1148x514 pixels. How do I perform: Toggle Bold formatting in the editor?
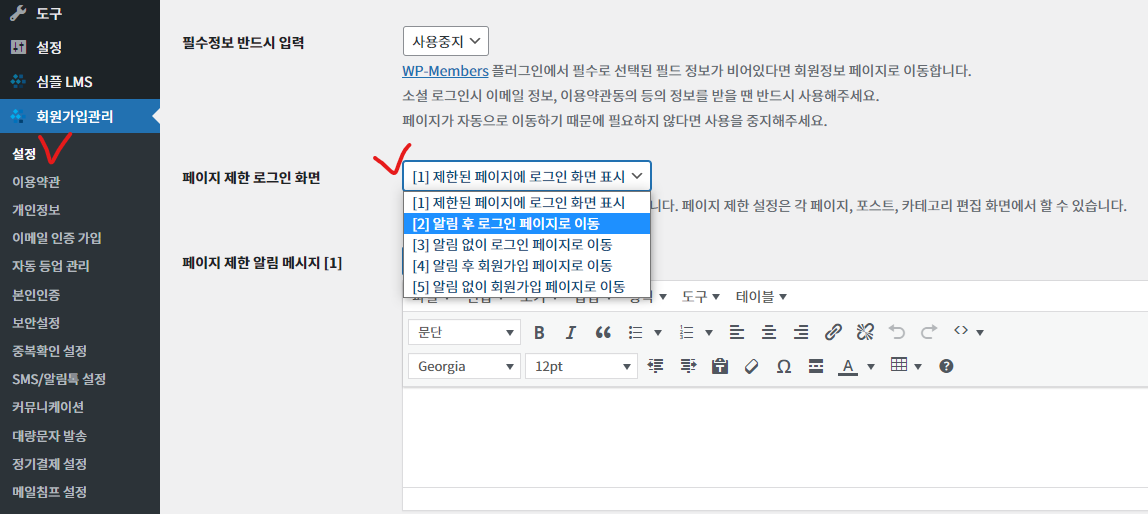540,332
